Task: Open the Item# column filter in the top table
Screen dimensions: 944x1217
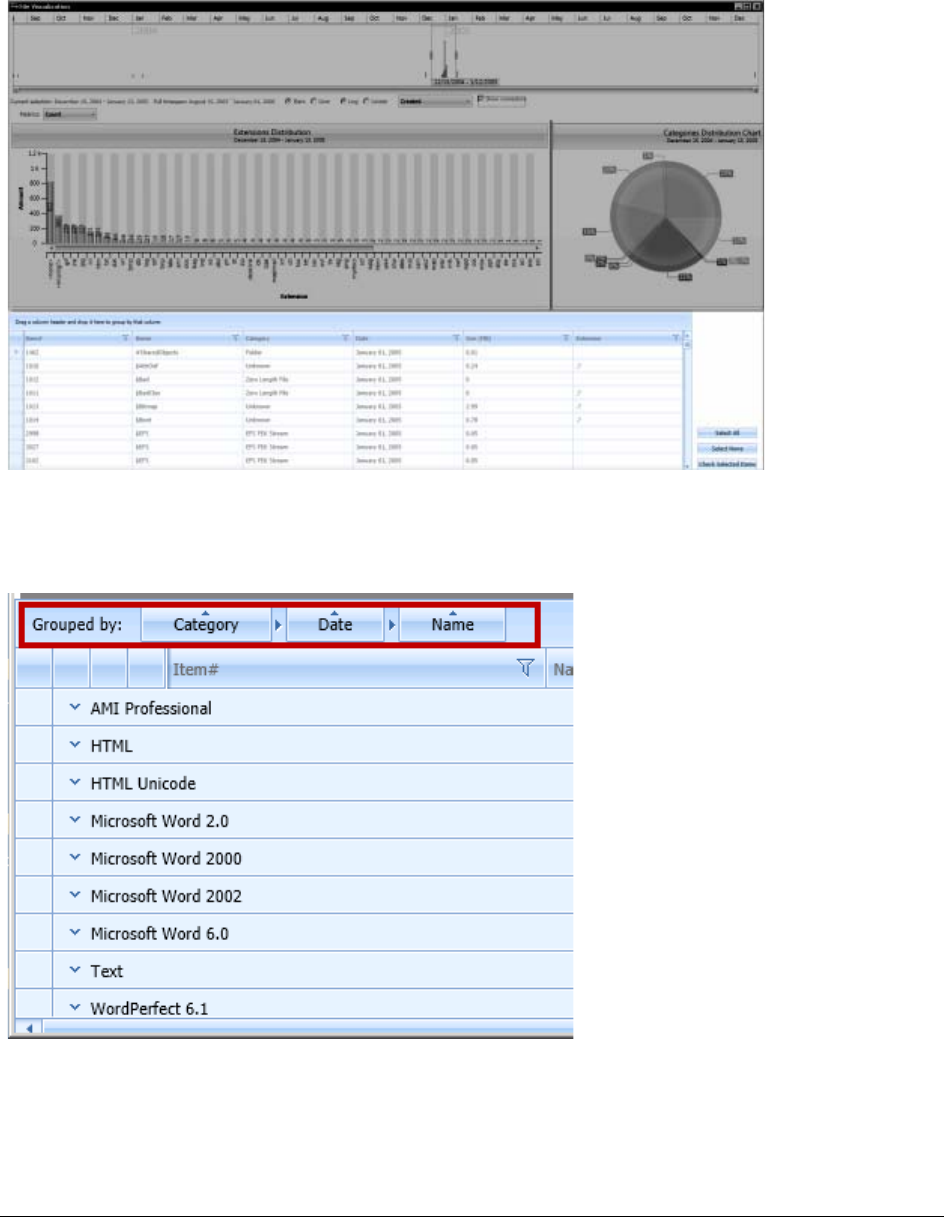Action: pyautogui.click(x=125, y=339)
